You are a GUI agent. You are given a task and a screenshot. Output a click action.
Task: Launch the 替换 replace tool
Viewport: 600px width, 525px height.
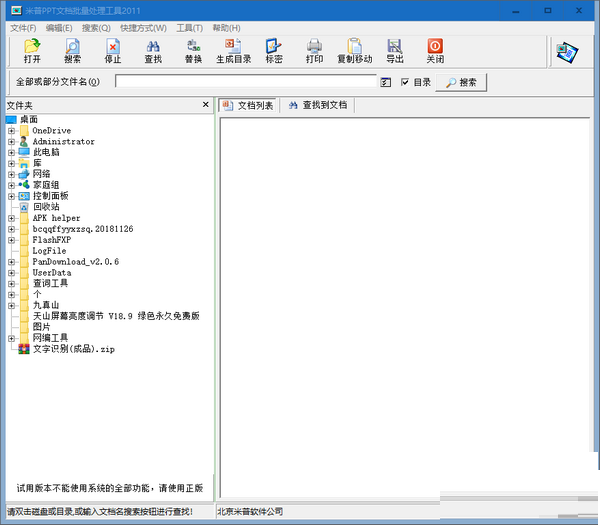pos(194,51)
